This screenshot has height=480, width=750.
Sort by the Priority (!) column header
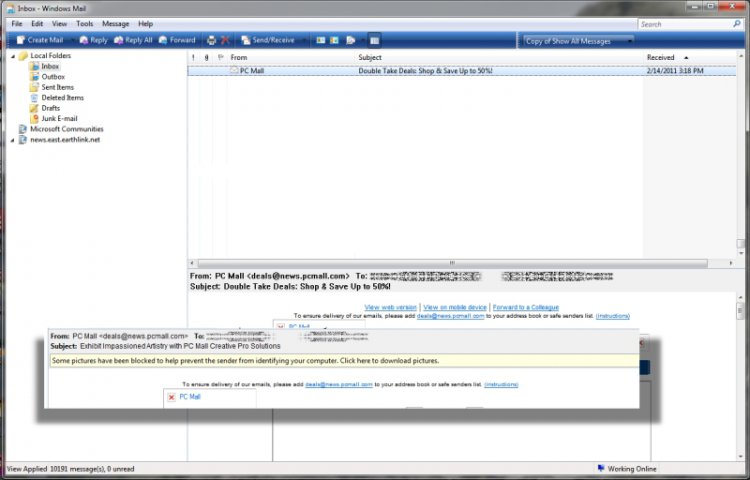pyautogui.click(x=193, y=57)
